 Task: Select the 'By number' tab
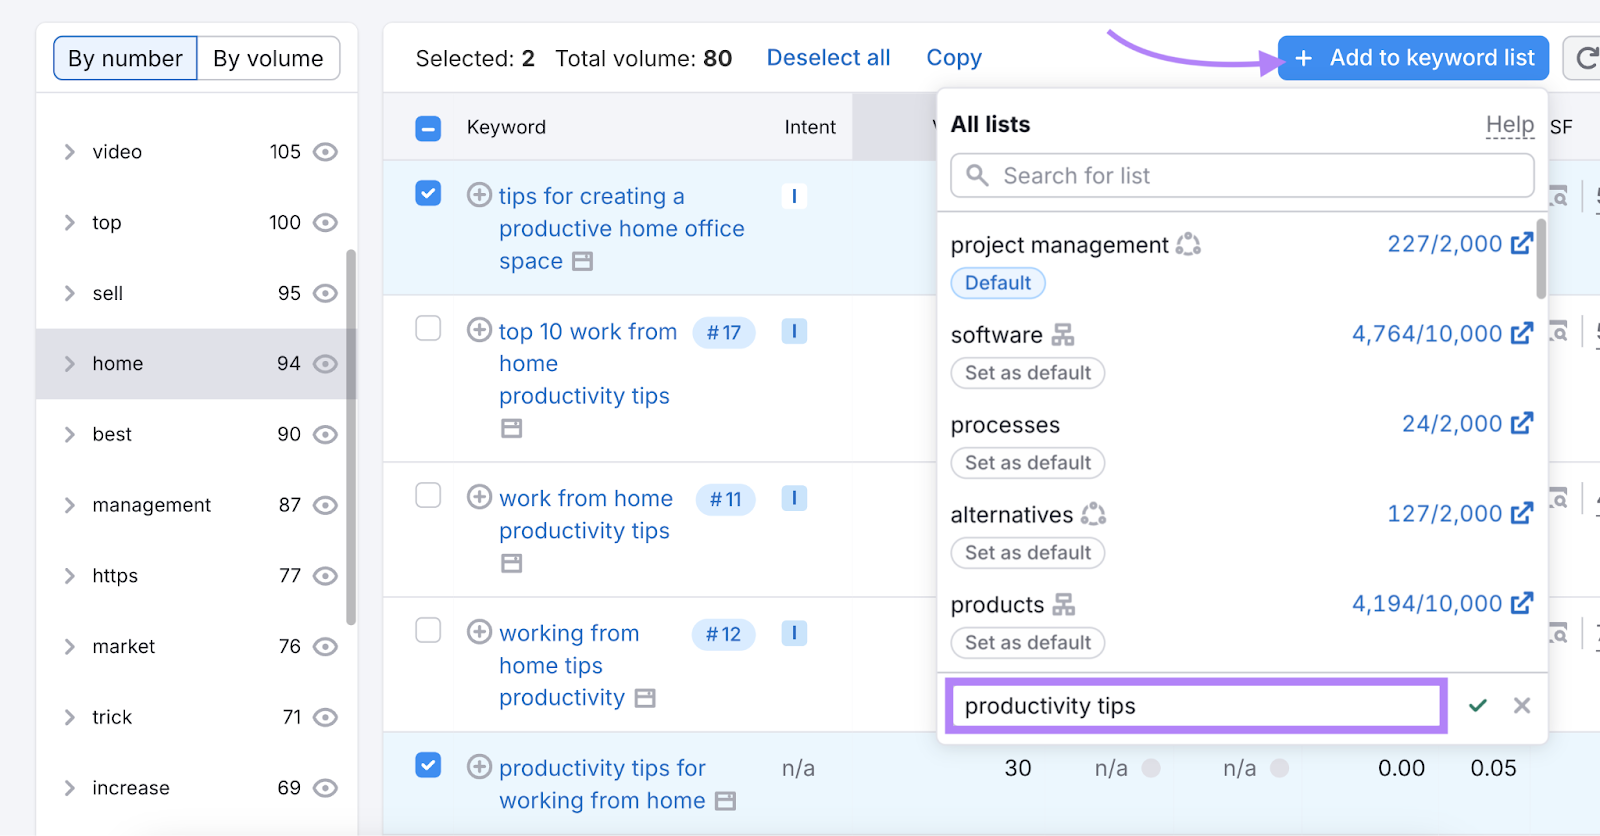point(125,59)
